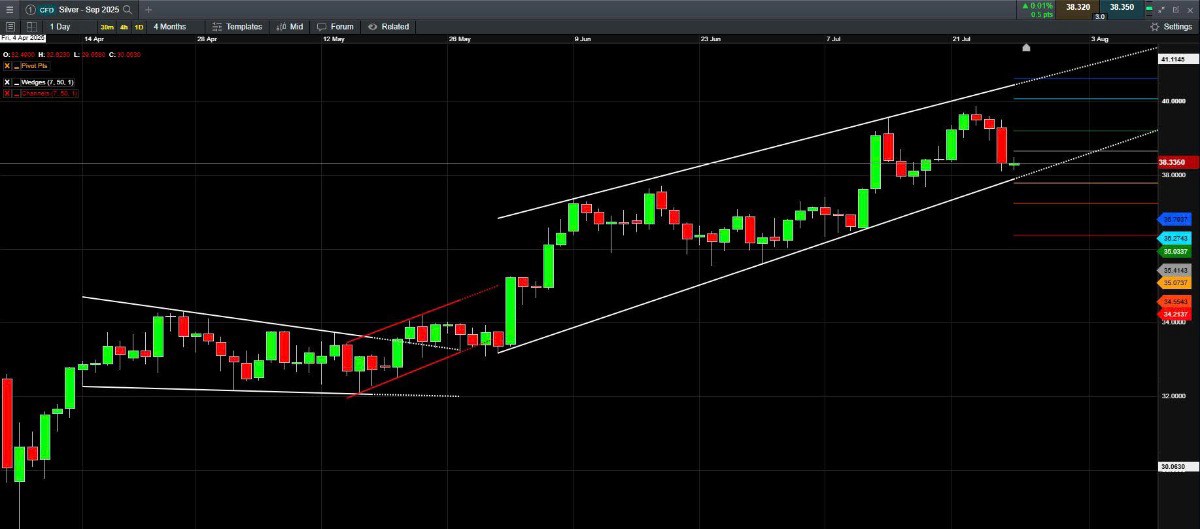Expand the 4 Months range dropdown
Viewport: 1200px width, 529px height.
tap(170, 27)
